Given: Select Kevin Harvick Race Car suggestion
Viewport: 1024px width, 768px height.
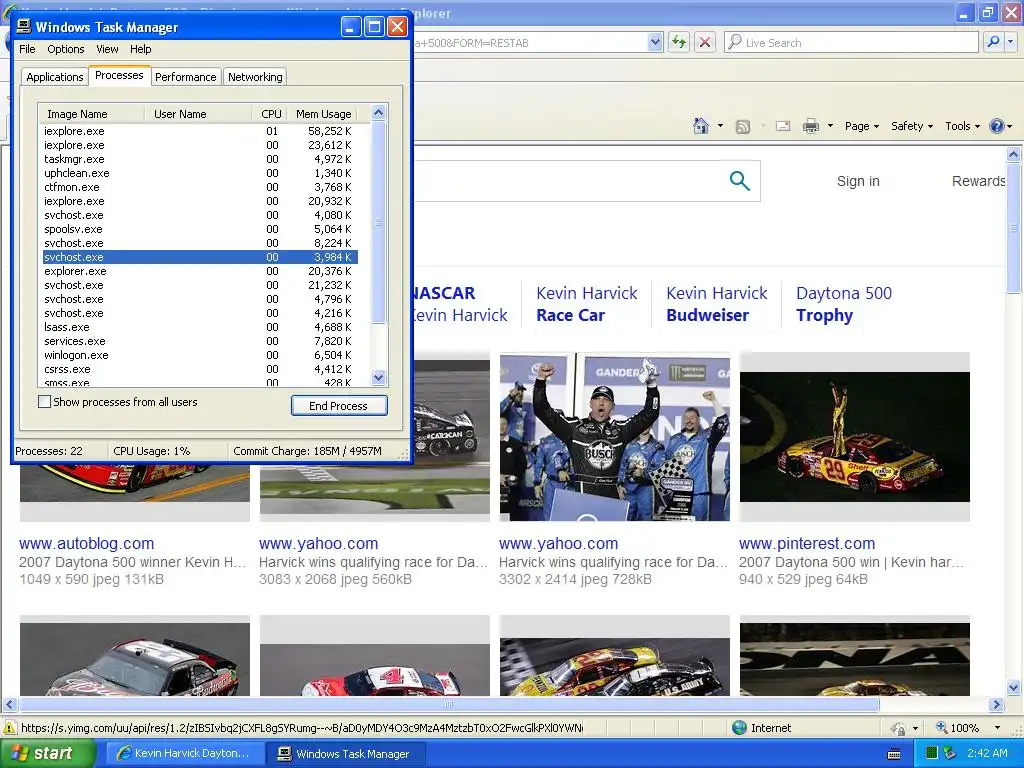Looking at the screenshot, I should tap(586, 304).
